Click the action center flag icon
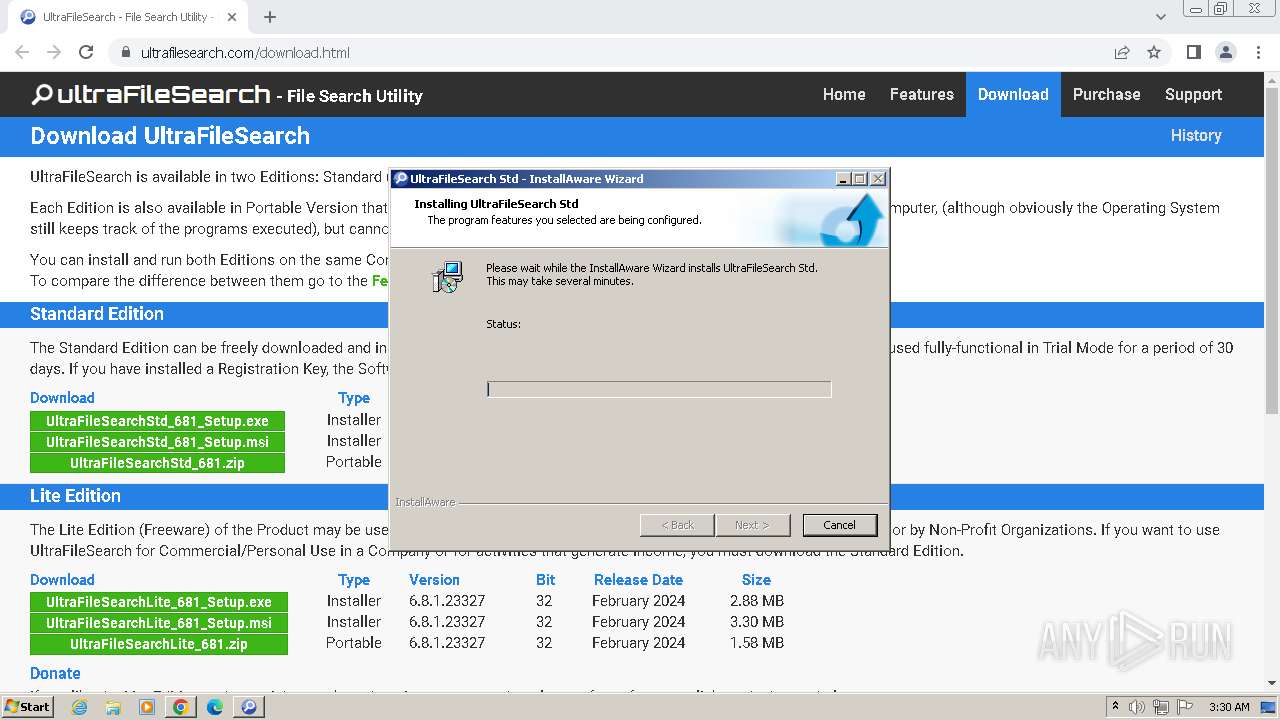The image size is (1280, 720). pos(1185,707)
